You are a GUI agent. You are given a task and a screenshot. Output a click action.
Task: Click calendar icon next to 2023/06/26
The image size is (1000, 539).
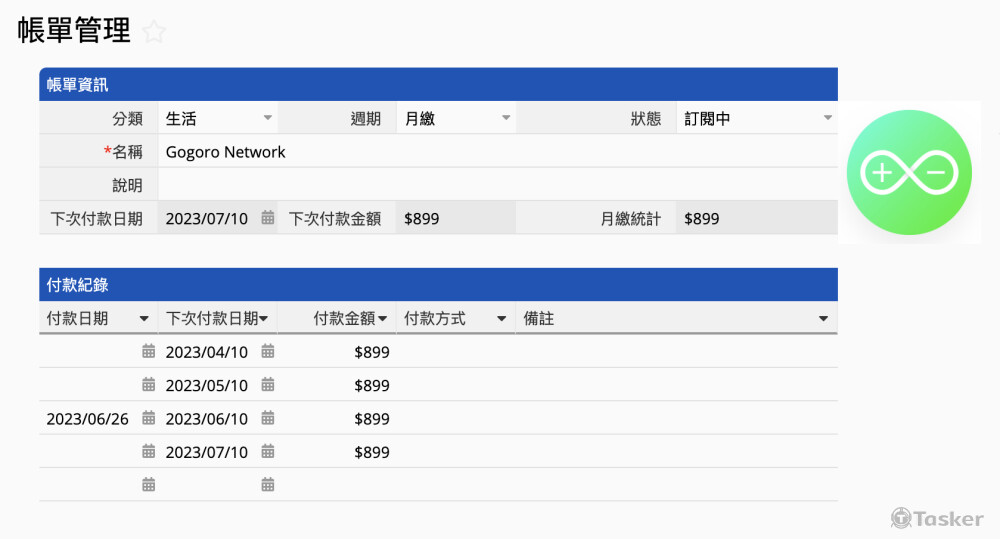148,419
